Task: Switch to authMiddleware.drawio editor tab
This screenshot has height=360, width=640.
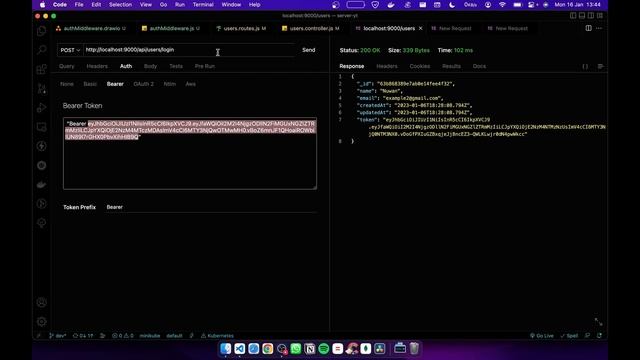Action: 91,28
